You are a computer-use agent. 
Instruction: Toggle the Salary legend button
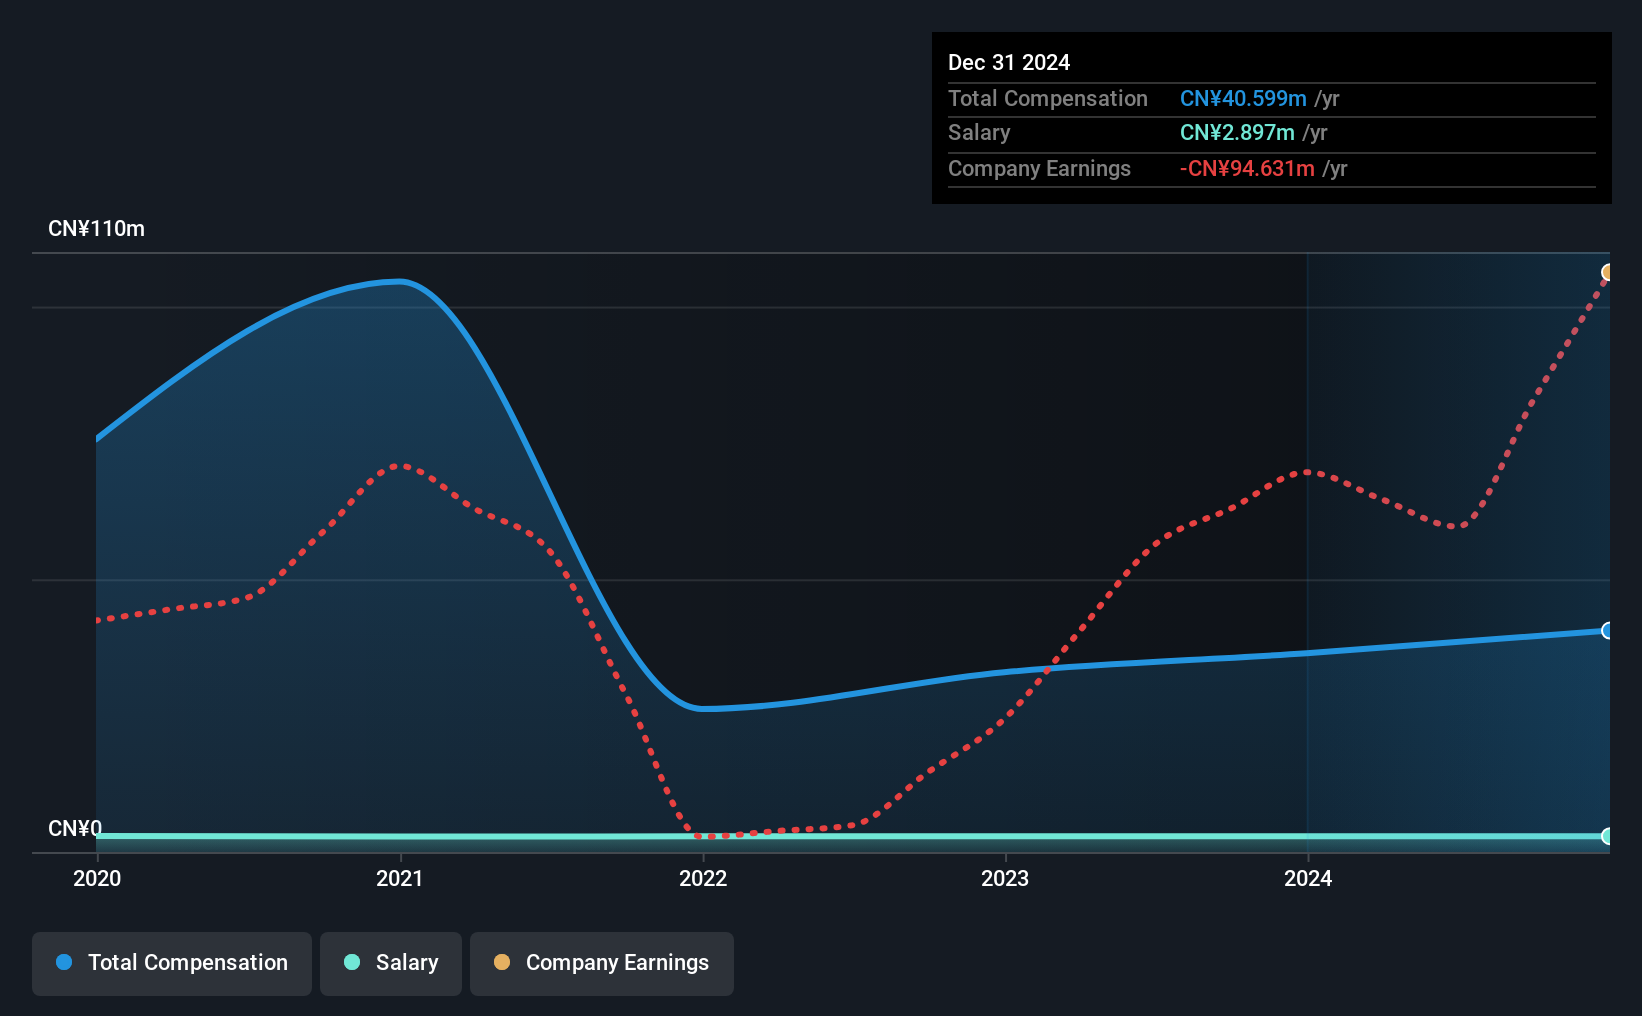(x=391, y=963)
